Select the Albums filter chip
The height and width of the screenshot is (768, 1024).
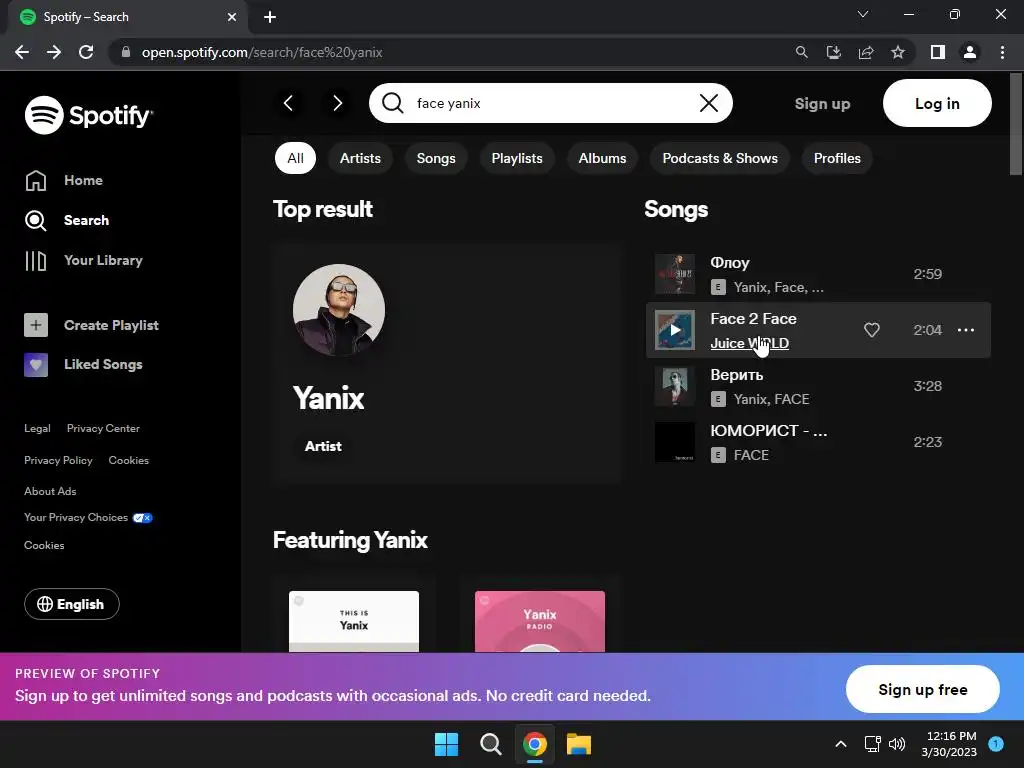[x=602, y=158]
